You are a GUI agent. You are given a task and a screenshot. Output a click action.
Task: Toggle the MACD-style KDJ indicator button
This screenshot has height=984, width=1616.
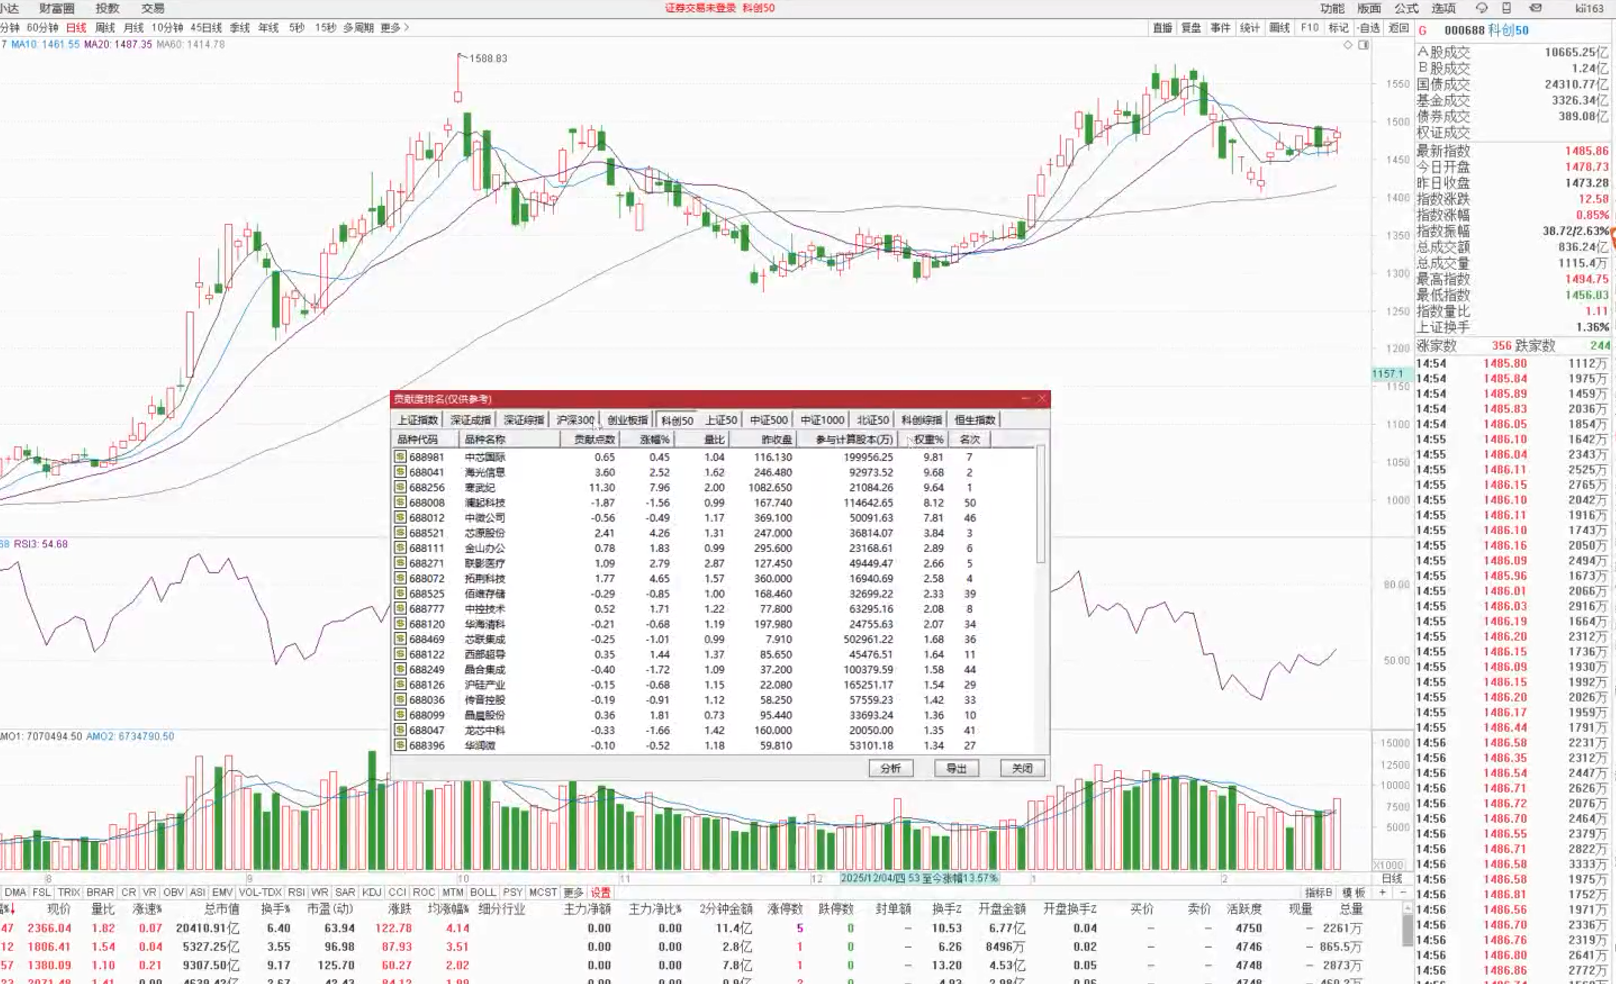coord(372,892)
